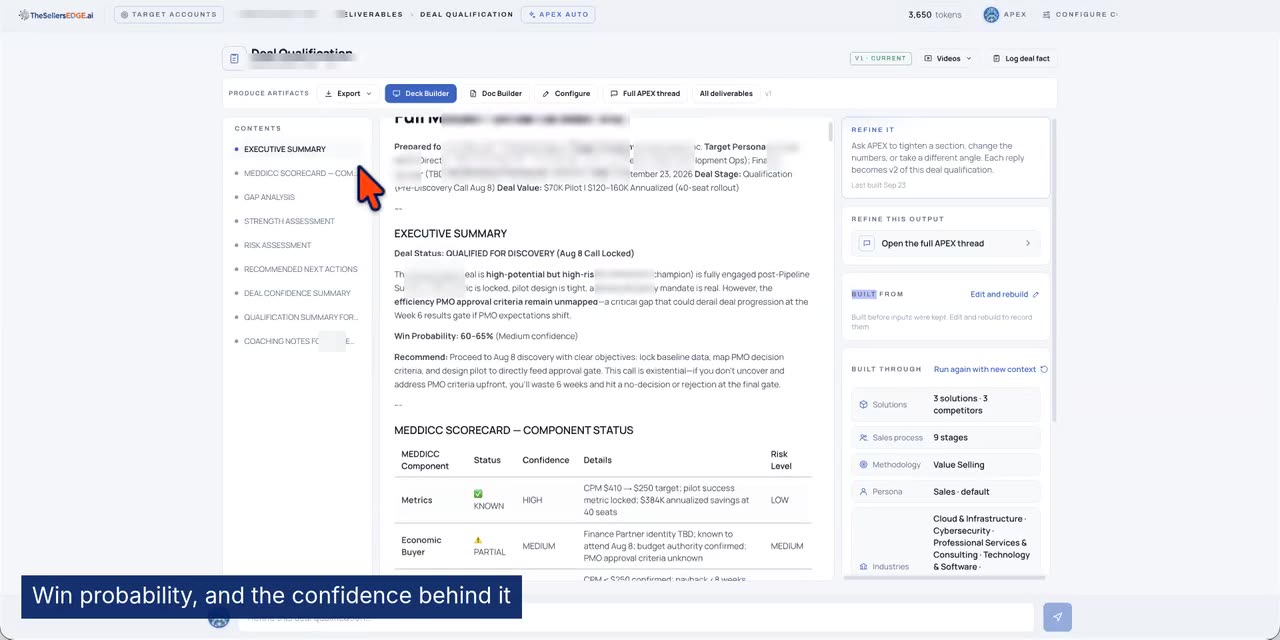The height and width of the screenshot is (640, 1280).
Task: Click the send arrow icon in chat bar
Action: (1057, 617)
